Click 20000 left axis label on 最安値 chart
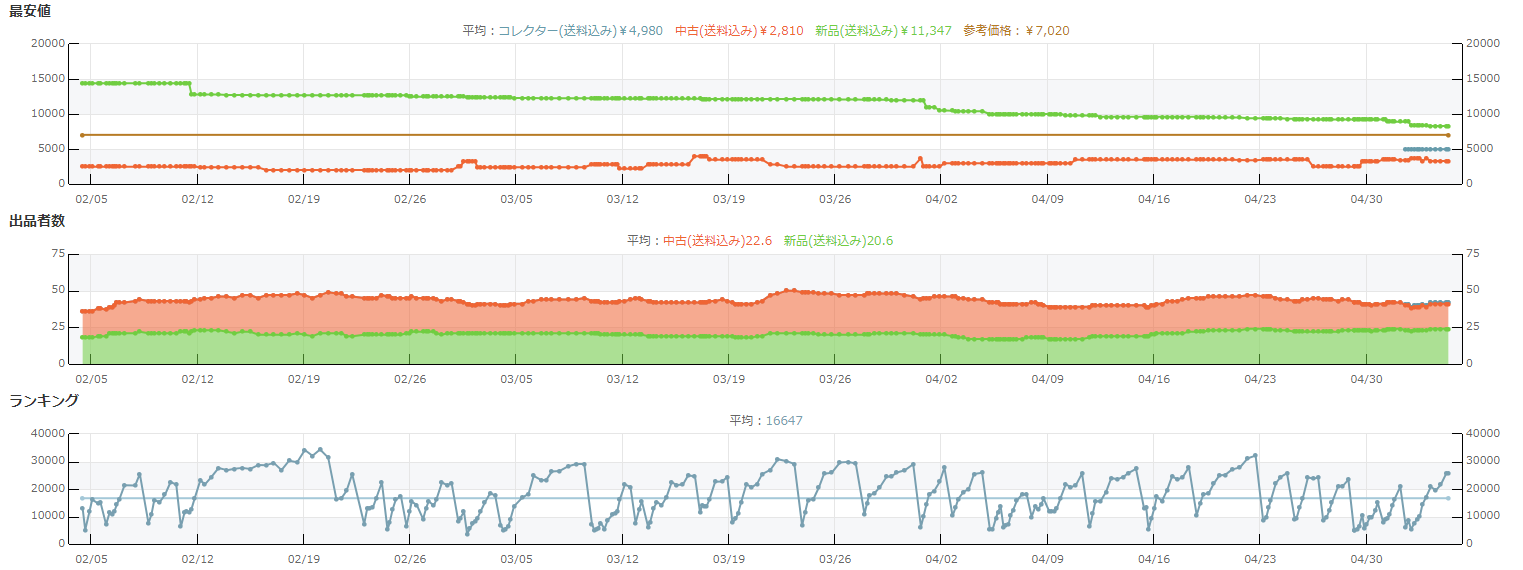This screenshot has width=1523, height=570. pos(48,44)
